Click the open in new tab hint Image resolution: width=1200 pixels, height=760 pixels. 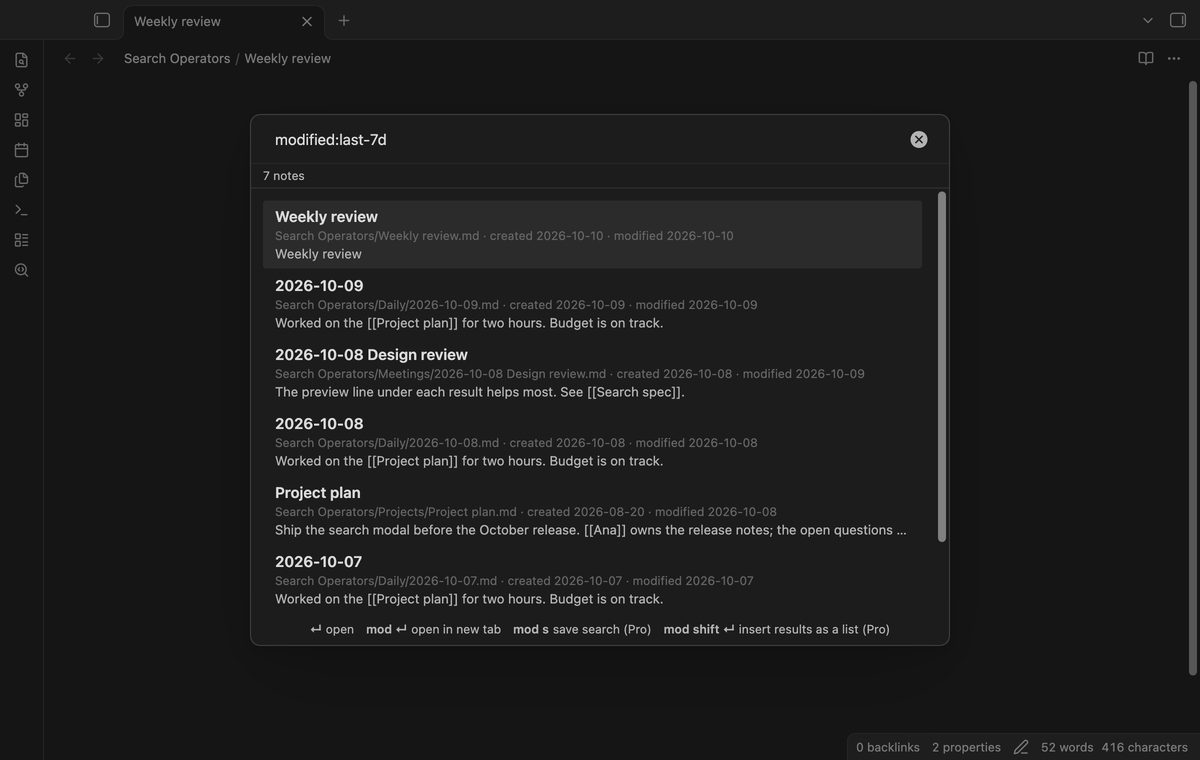[433, 629]
